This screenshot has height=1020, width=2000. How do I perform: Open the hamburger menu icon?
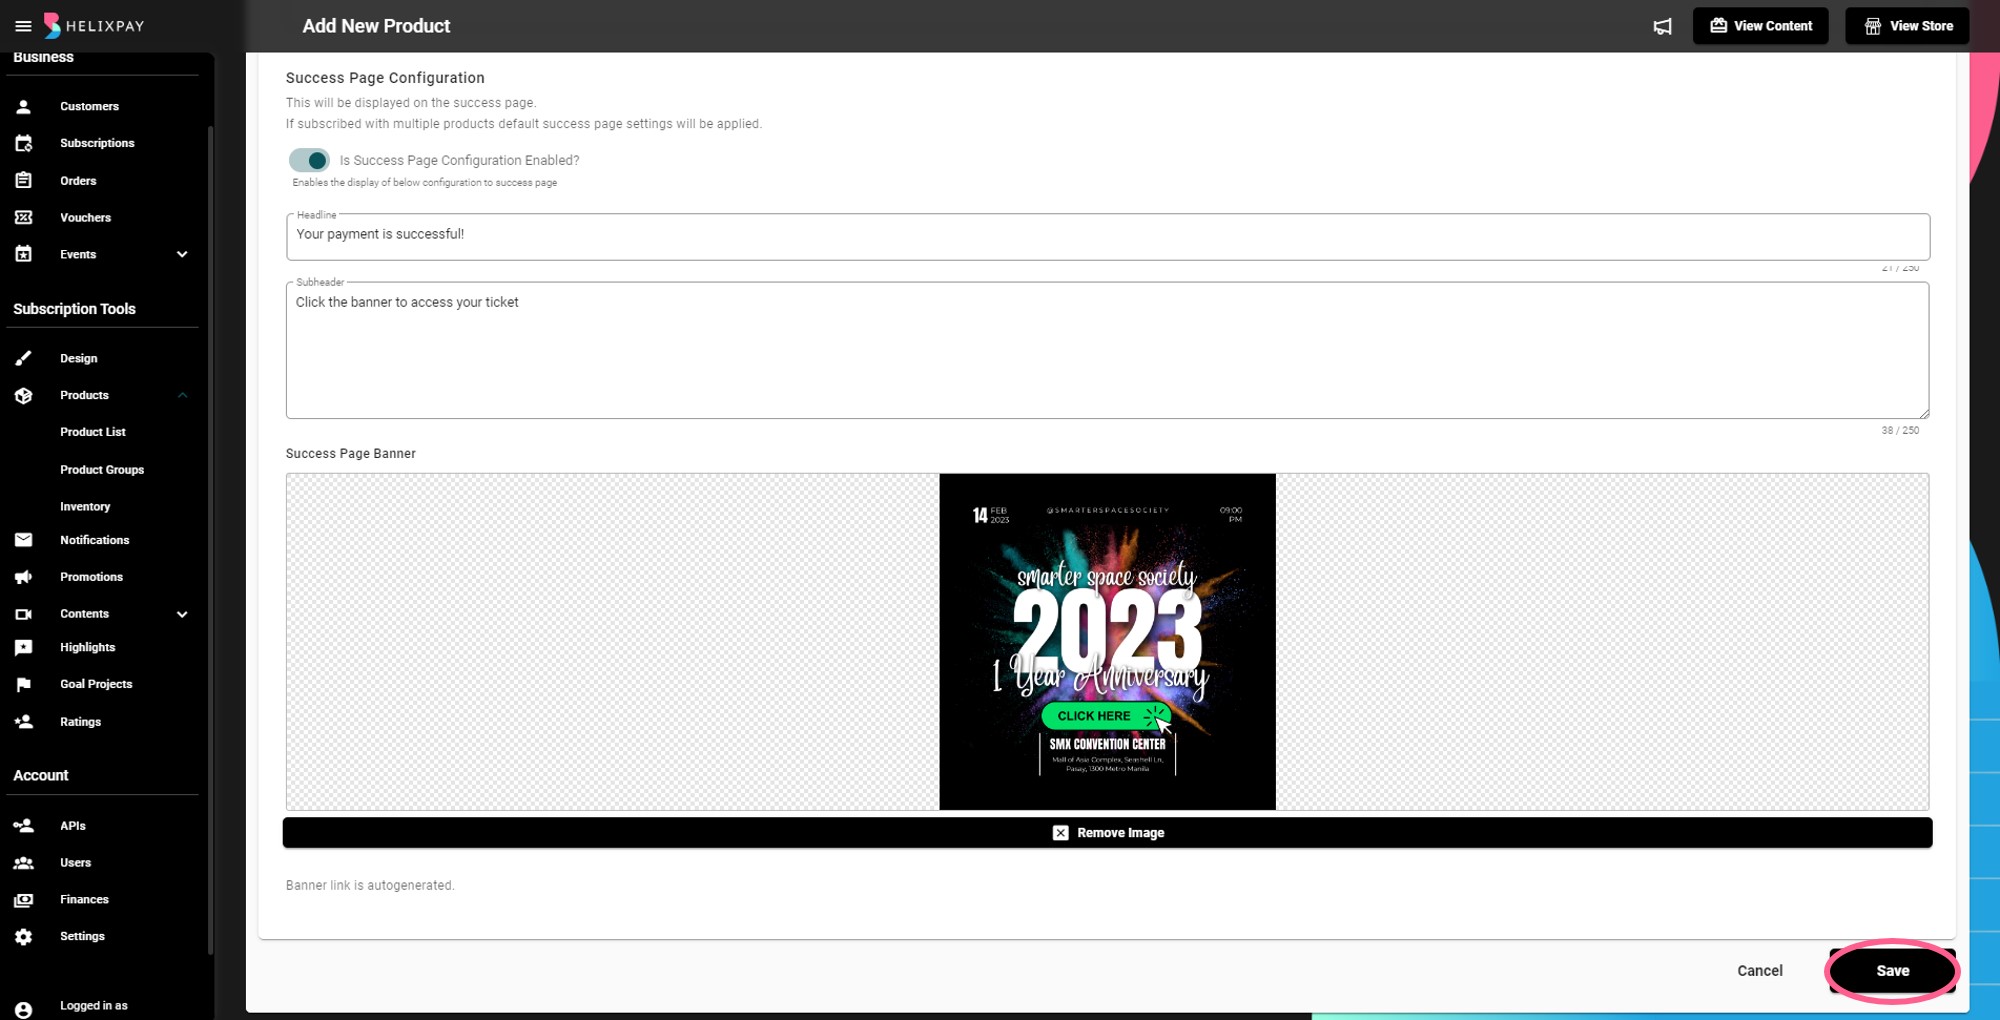23,26
